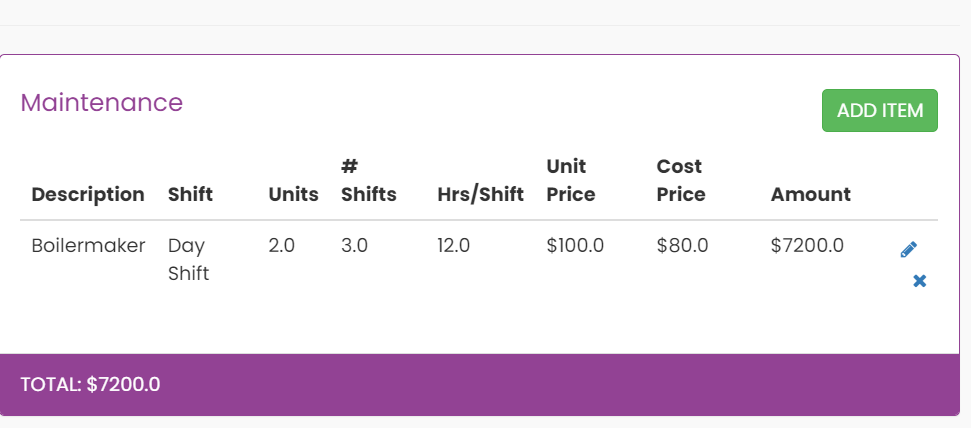The height and width of the screenshot is (428, 971).
Task: Click the TOTAL: $7200.0 footer bar
Action: tap(479, 385)
